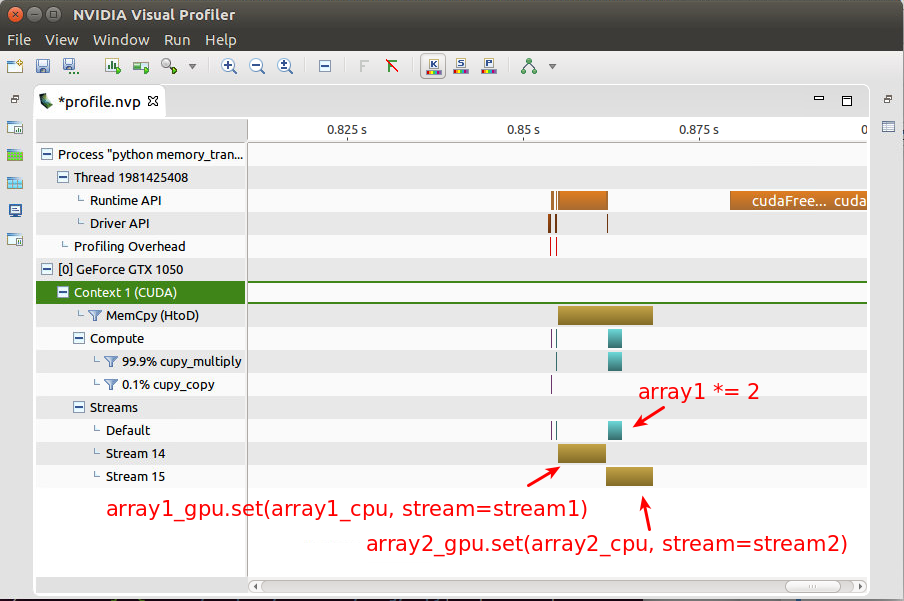Open the Console view panel
The height and width of the screenshot is (601, 904).
pyautogui.click(x=14, y=211)
